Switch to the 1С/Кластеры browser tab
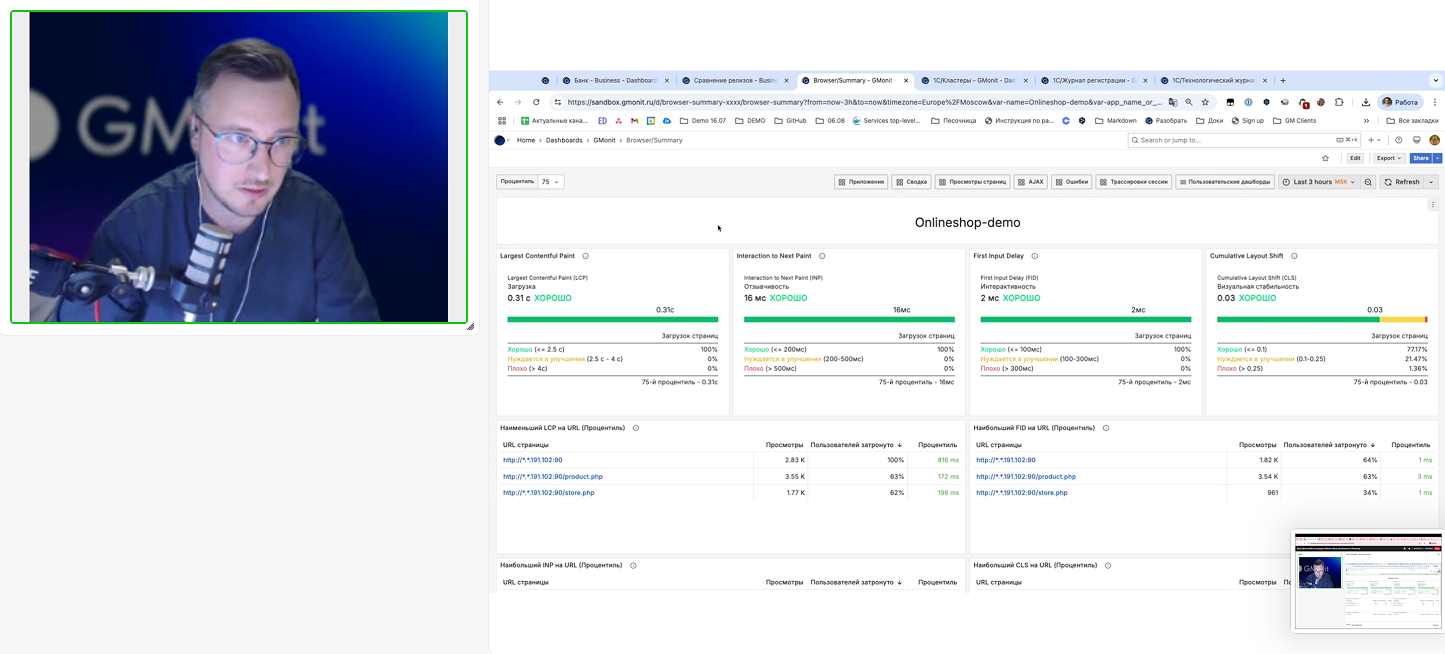 (x=973, y=80)
